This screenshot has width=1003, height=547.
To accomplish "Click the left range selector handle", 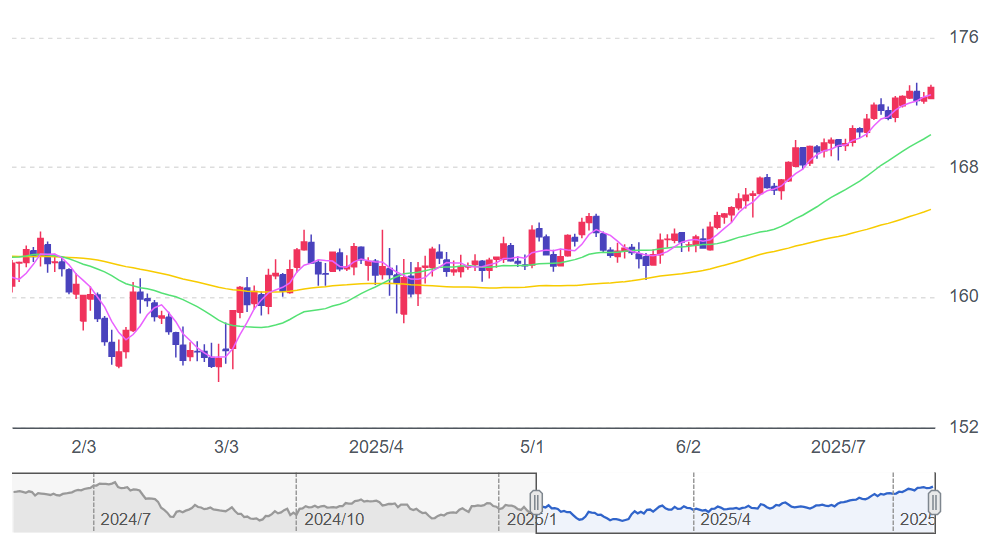I will [x=536, y=502].
